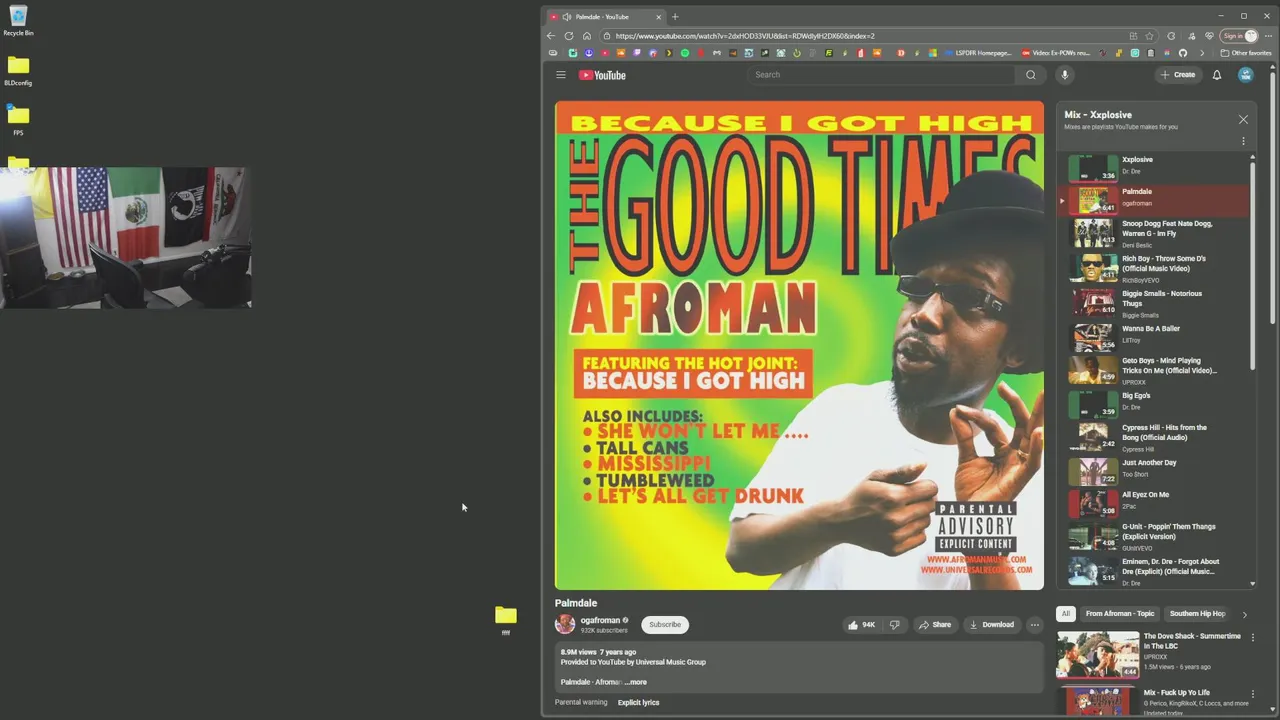Play Xxplosive by Dr. Dre in playlist
Screen dimensions: 1280x720
tap(1155, 167)
